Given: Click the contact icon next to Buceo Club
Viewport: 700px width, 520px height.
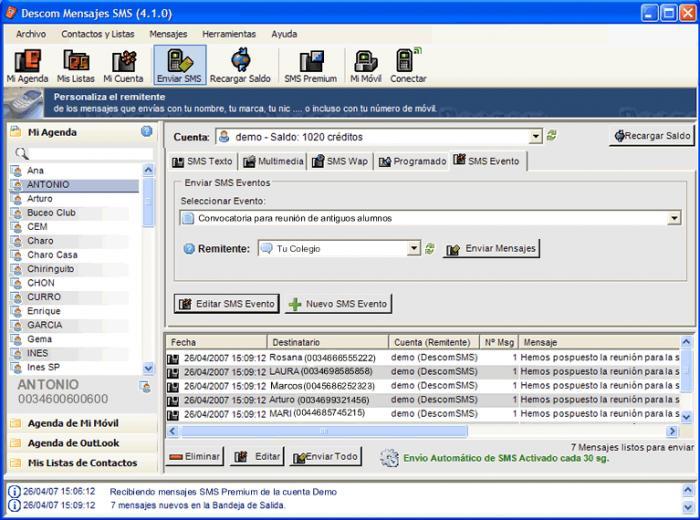Looking at the screenshot, I should click(17, 213).
